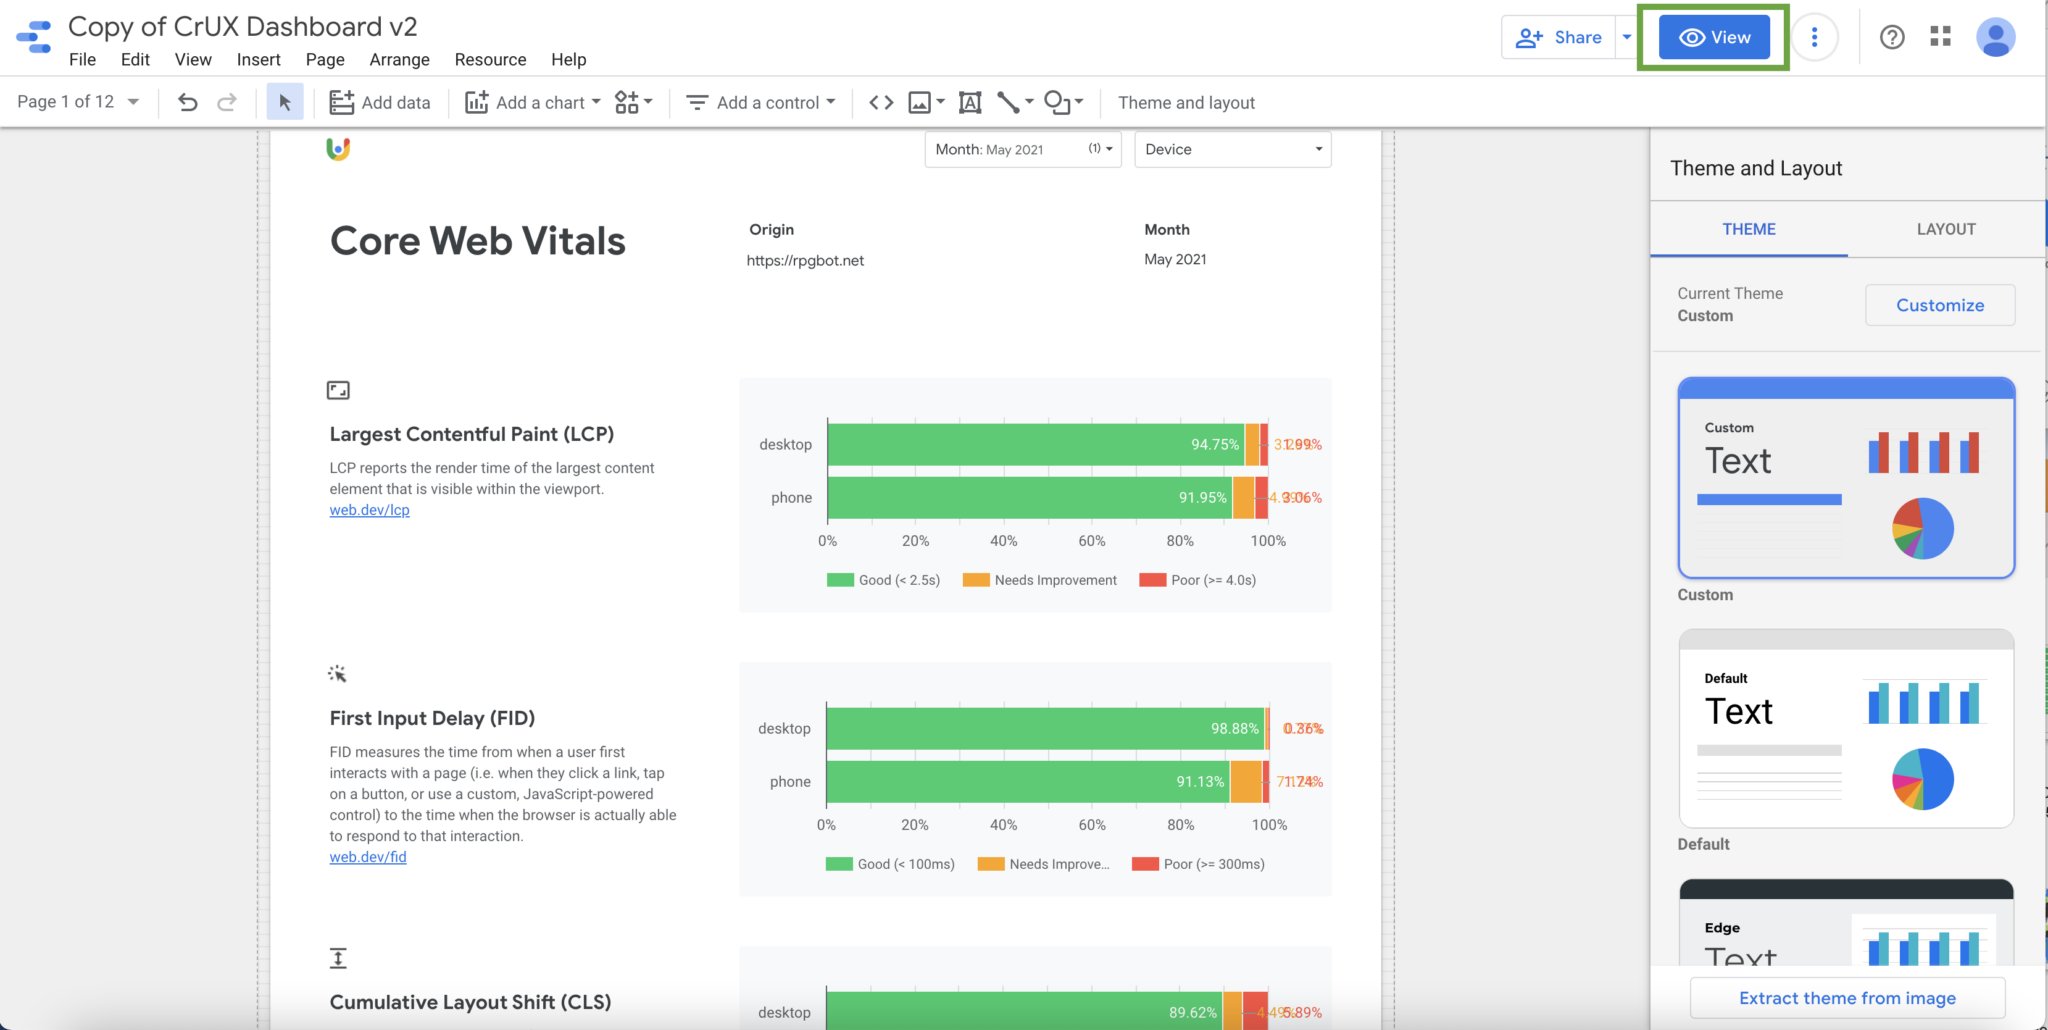2048x1030 pixels.
Task: Click the Good (< 2.5s) legend swatch
Action: click(x=840, y=580)
